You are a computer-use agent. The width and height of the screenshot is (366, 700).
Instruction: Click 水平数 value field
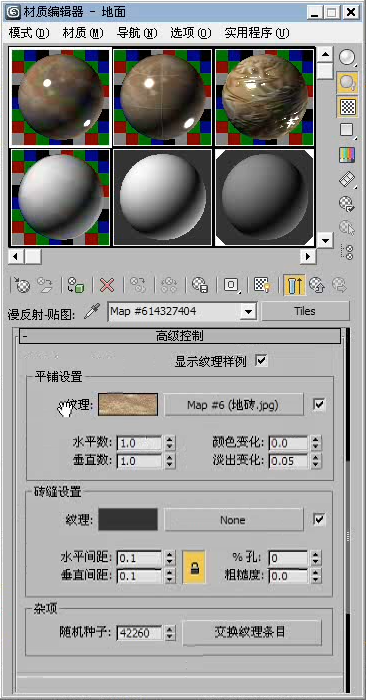[140, 443]
